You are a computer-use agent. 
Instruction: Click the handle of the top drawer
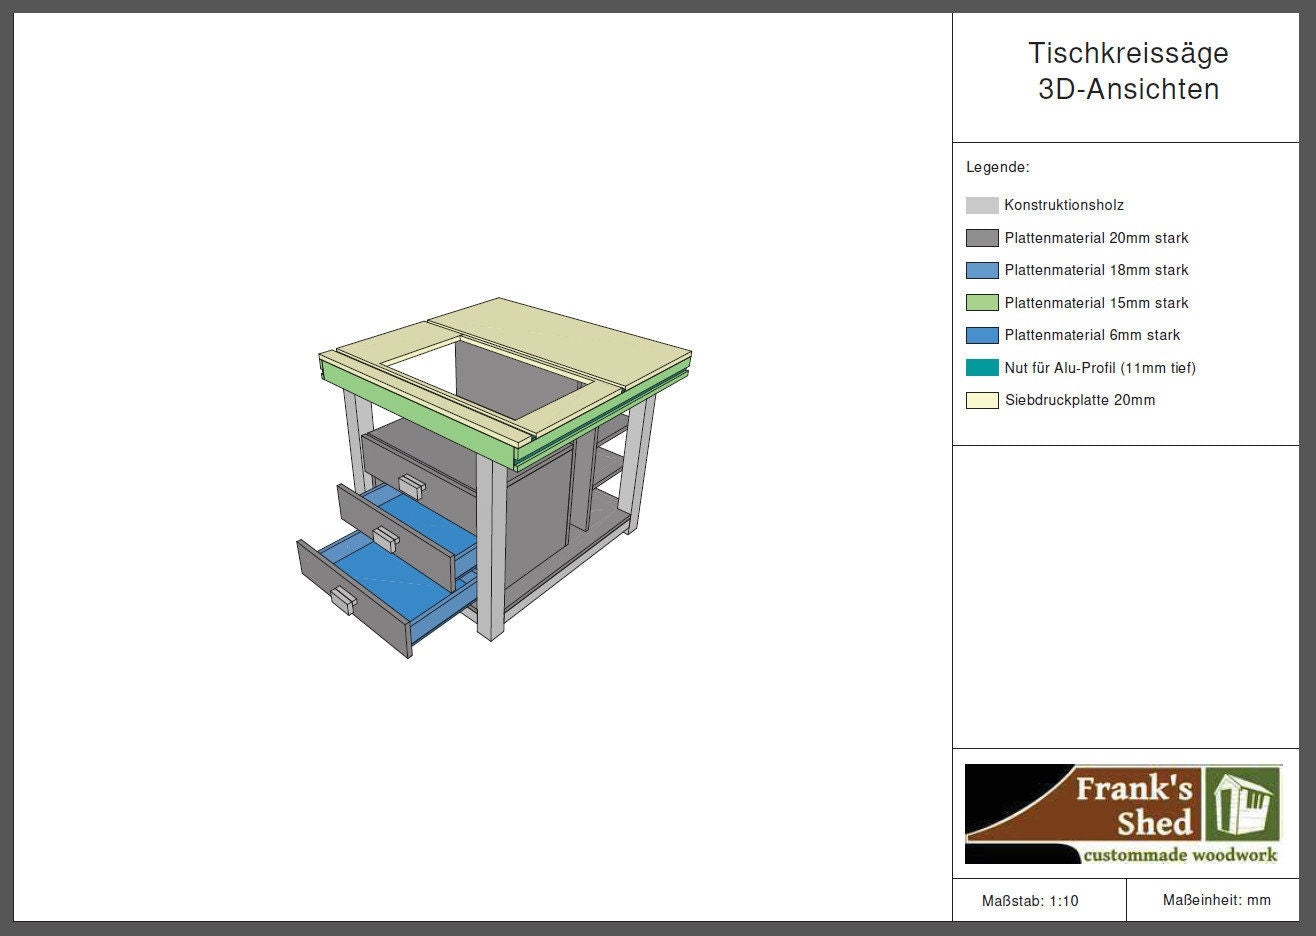tap(412, 484)
